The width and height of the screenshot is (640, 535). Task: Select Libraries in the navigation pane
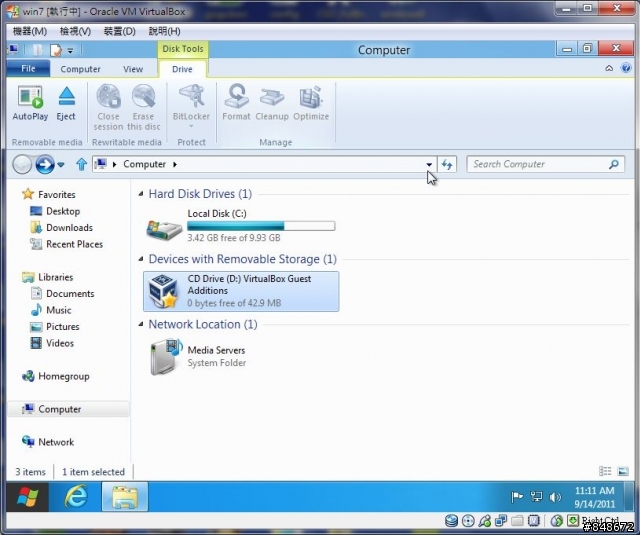click(48, 277)
